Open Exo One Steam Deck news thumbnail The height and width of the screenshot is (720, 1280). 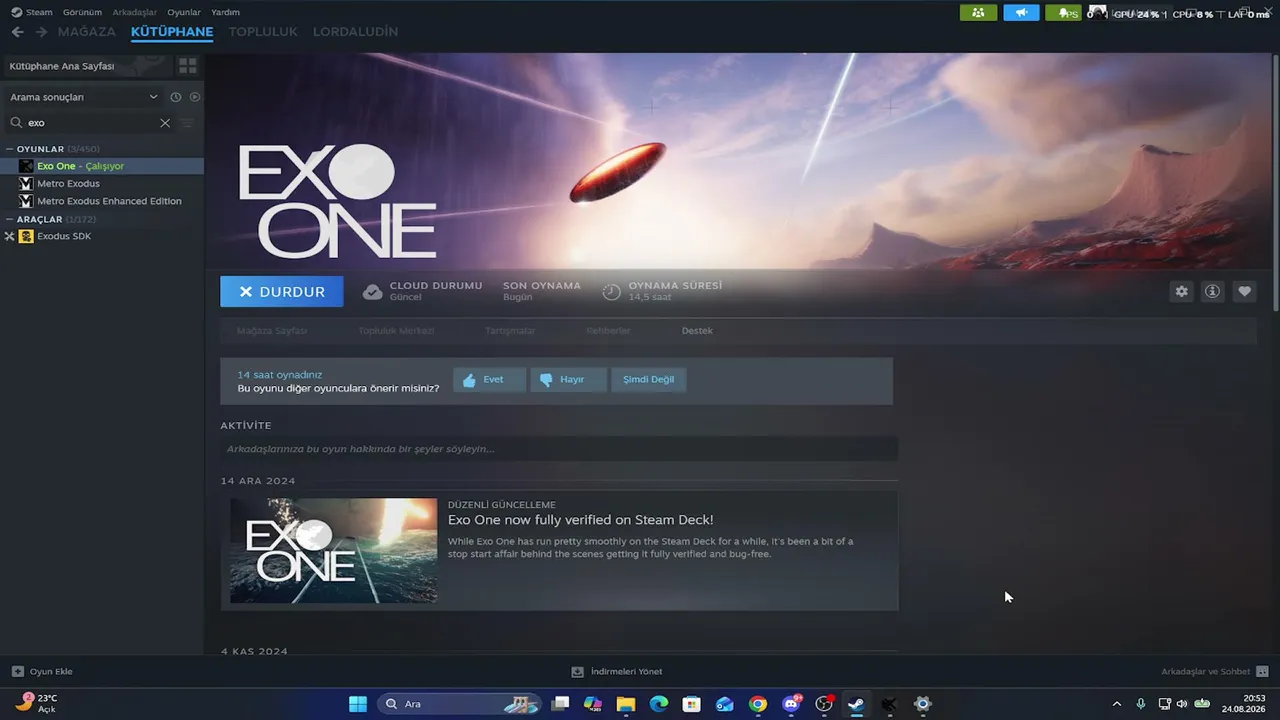coord(333,551)
